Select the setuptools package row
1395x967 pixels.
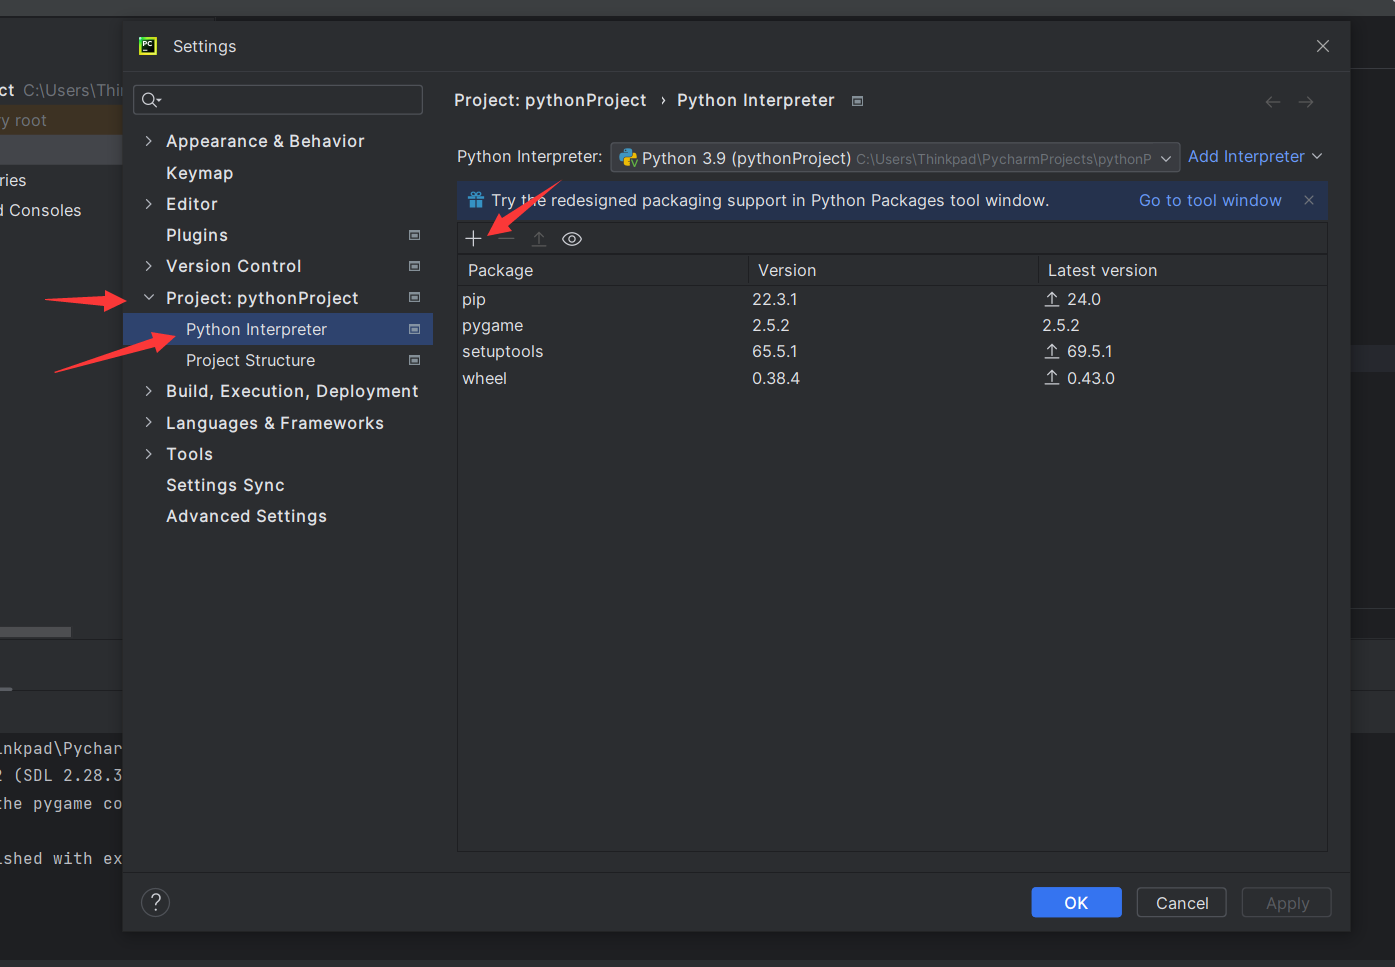click(892, 351)
